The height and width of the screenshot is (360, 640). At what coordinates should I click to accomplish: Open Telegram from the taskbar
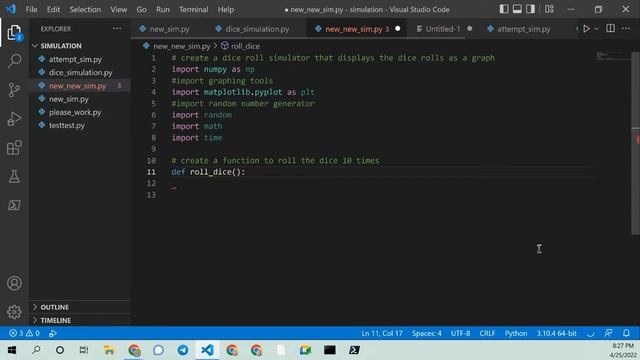pyautogui.click(x=182, y=350)
